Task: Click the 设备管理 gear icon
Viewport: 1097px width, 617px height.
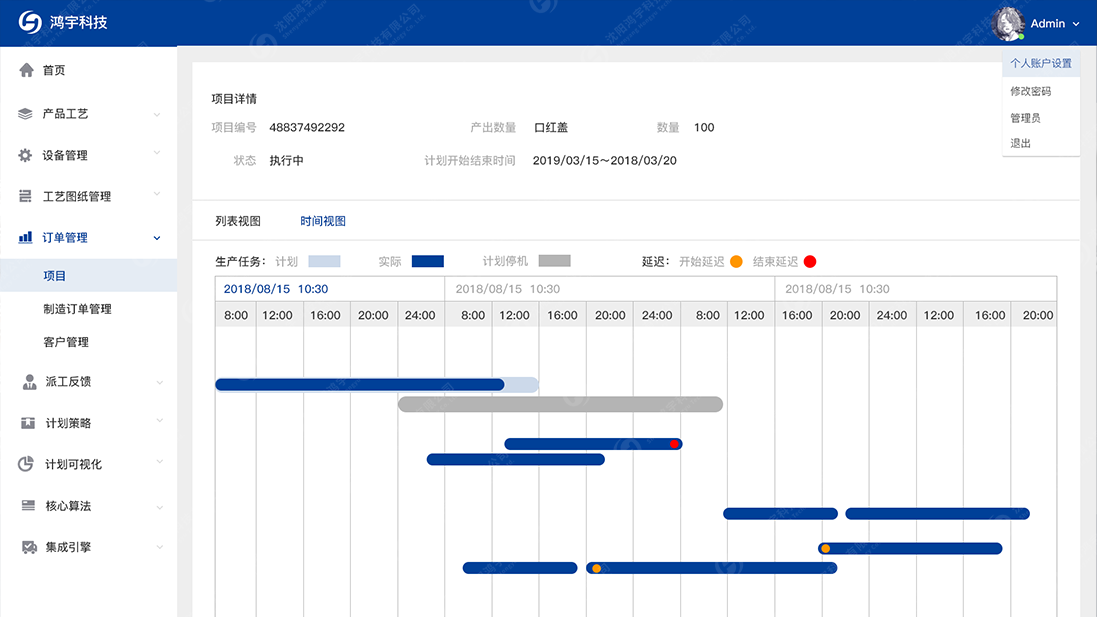Action: [26, 156]
